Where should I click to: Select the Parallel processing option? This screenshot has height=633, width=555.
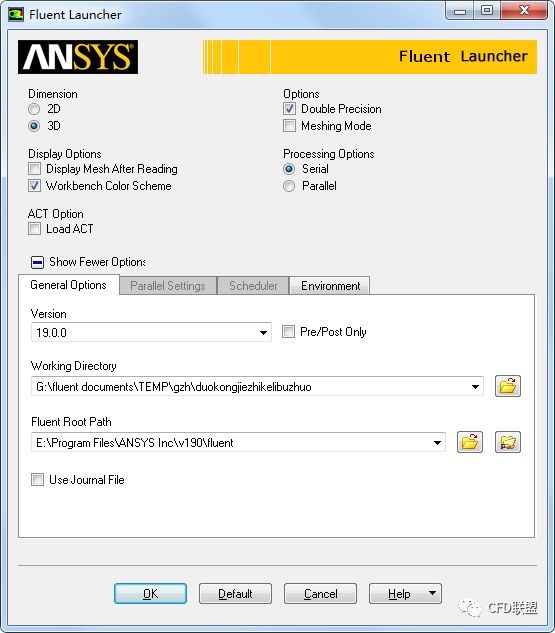pos(289,186)
